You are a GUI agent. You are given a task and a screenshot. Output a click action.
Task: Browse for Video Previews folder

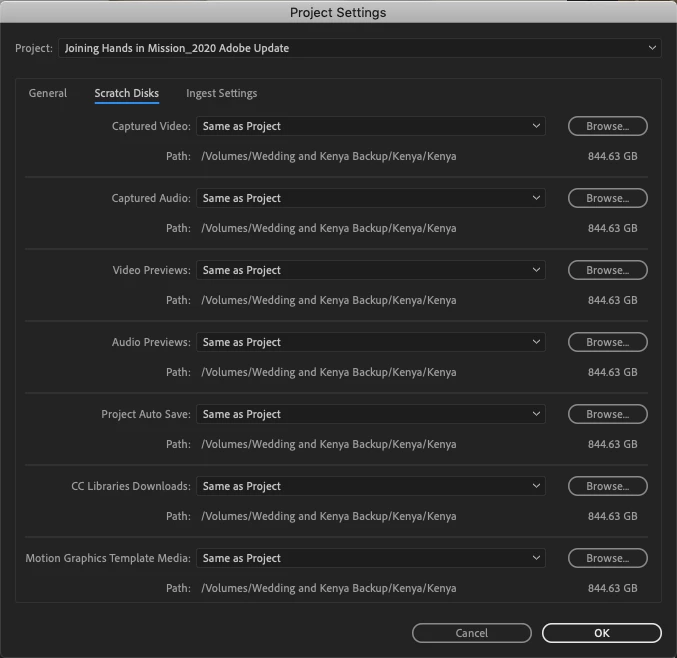[x=607, y=270]
